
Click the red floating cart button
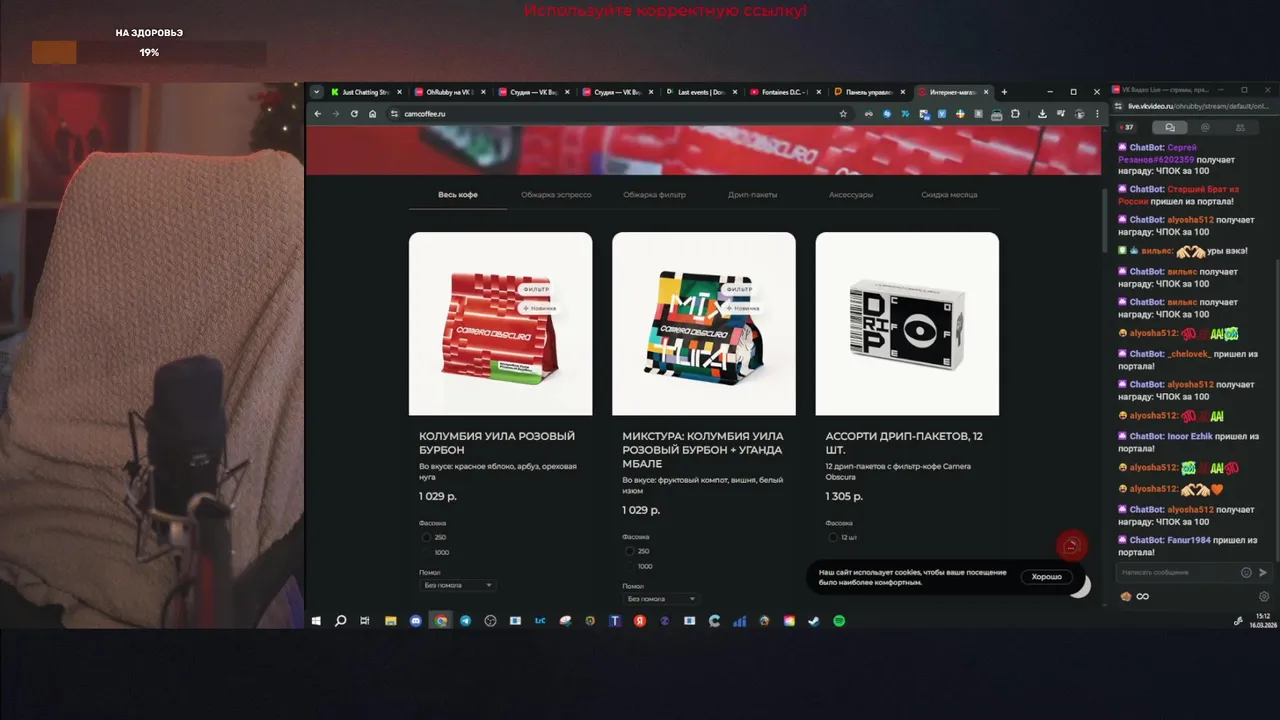point(1071,545)
